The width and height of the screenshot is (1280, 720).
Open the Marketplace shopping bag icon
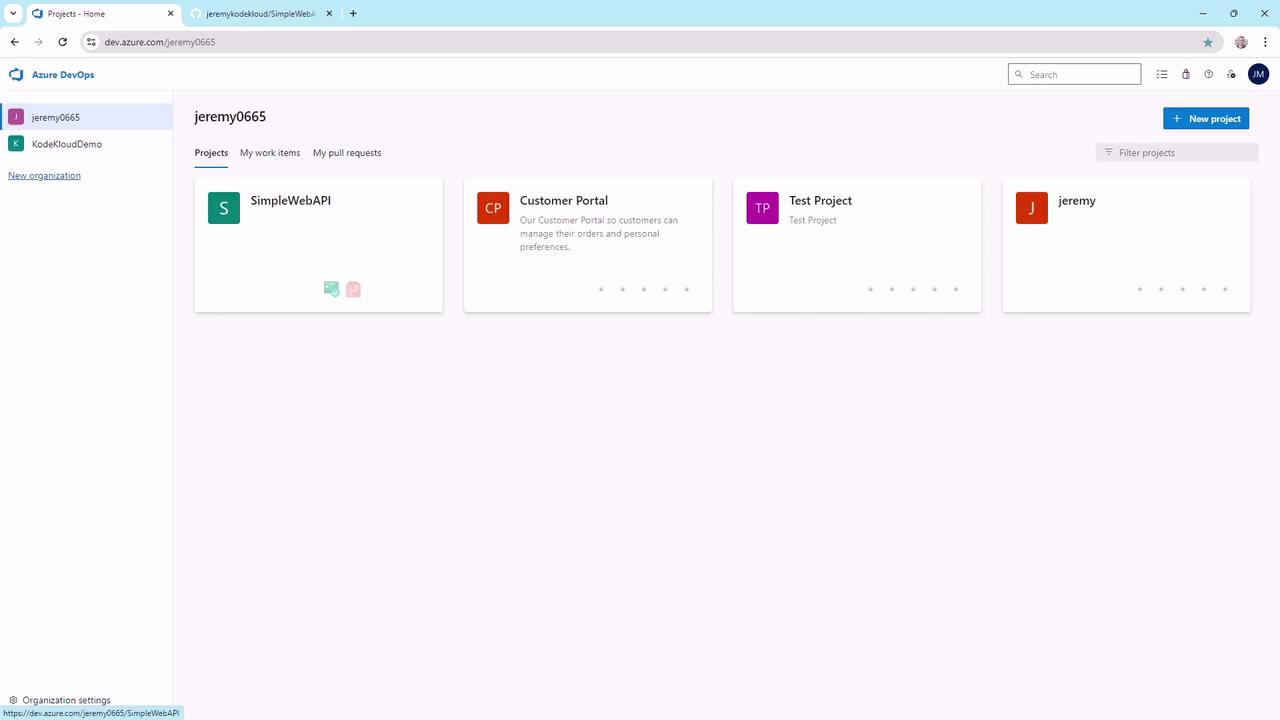coord(1186,74)
